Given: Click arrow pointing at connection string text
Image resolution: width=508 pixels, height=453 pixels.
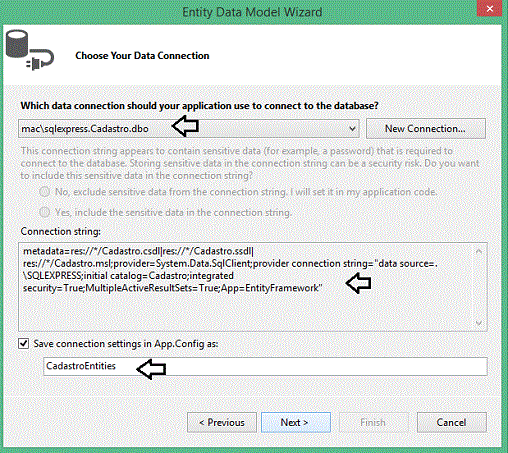Looking at the screenshot, I should point(359,283).
